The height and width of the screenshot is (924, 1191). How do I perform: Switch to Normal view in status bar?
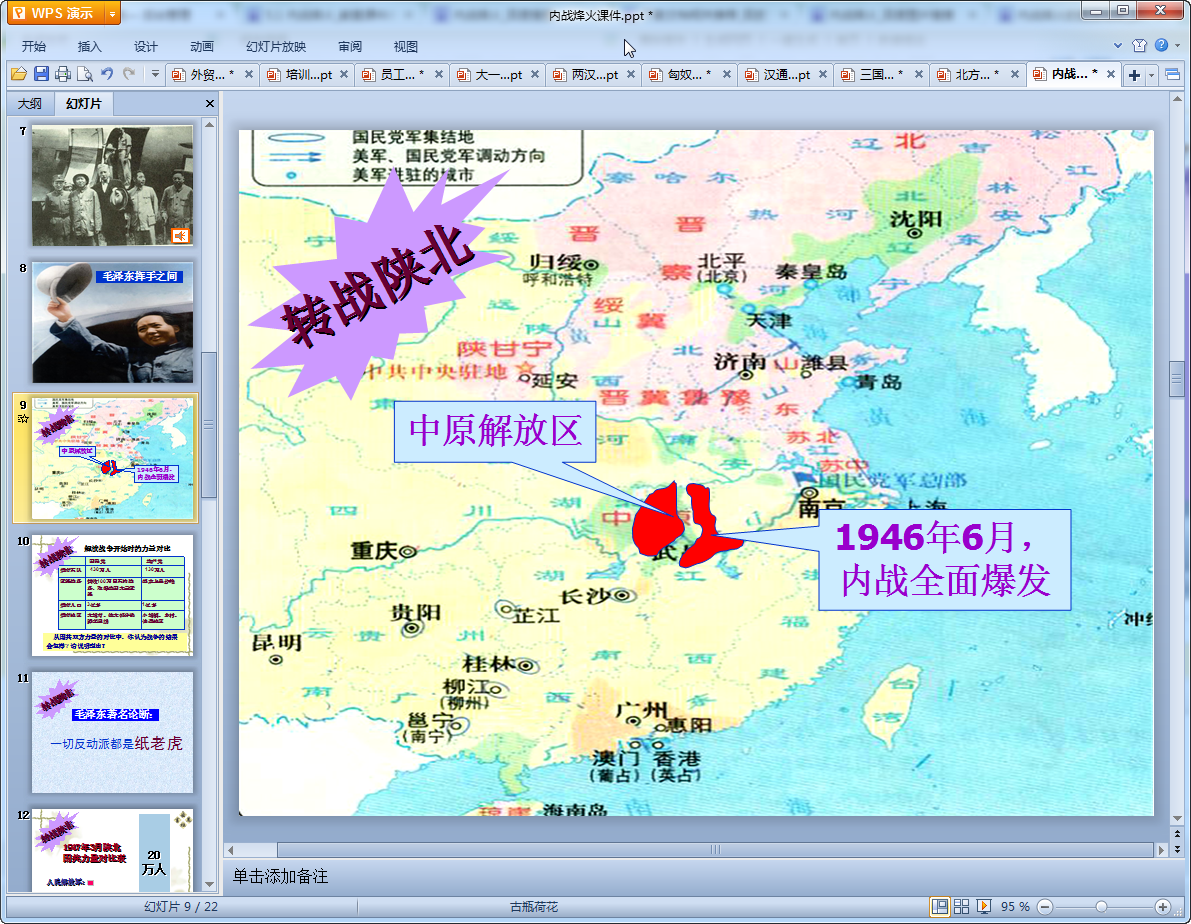click(x=939, y=906)
